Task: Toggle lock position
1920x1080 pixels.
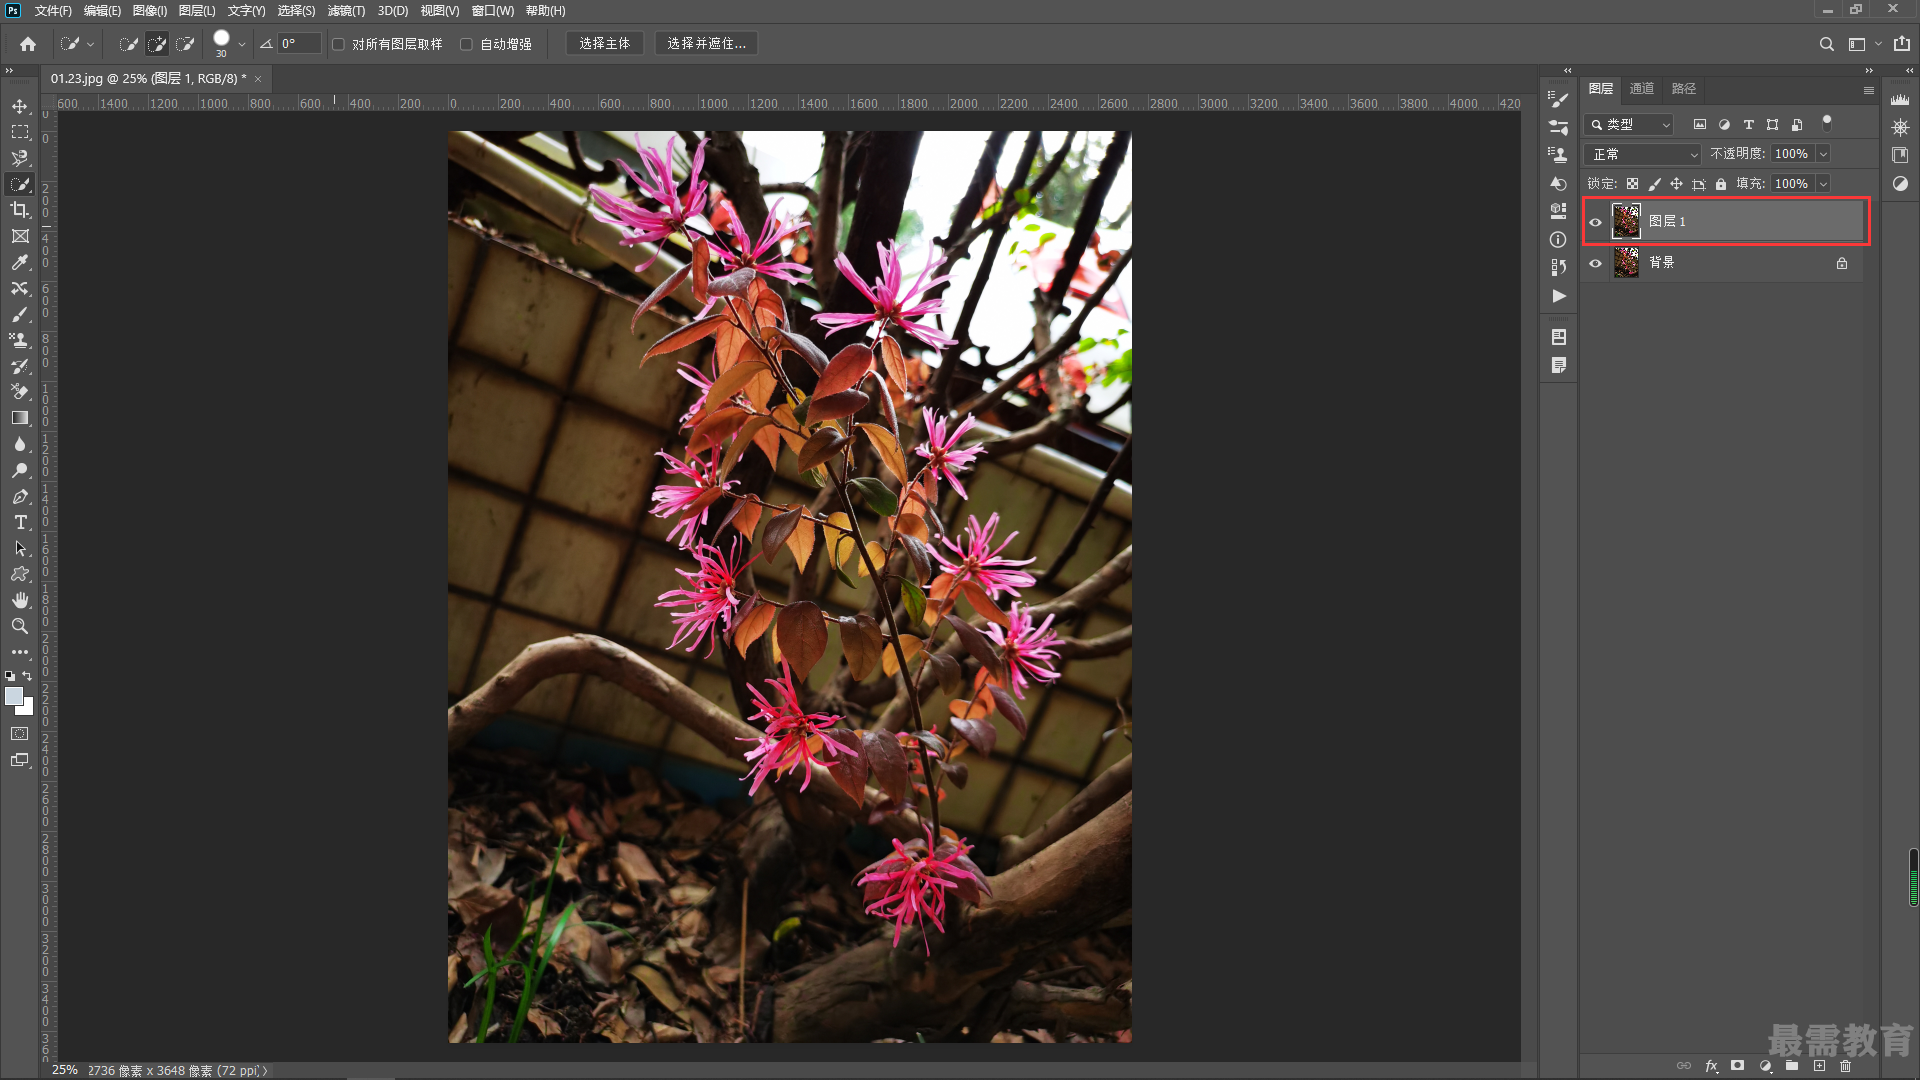Action: pyautogui.click(x=1676, y=184)
